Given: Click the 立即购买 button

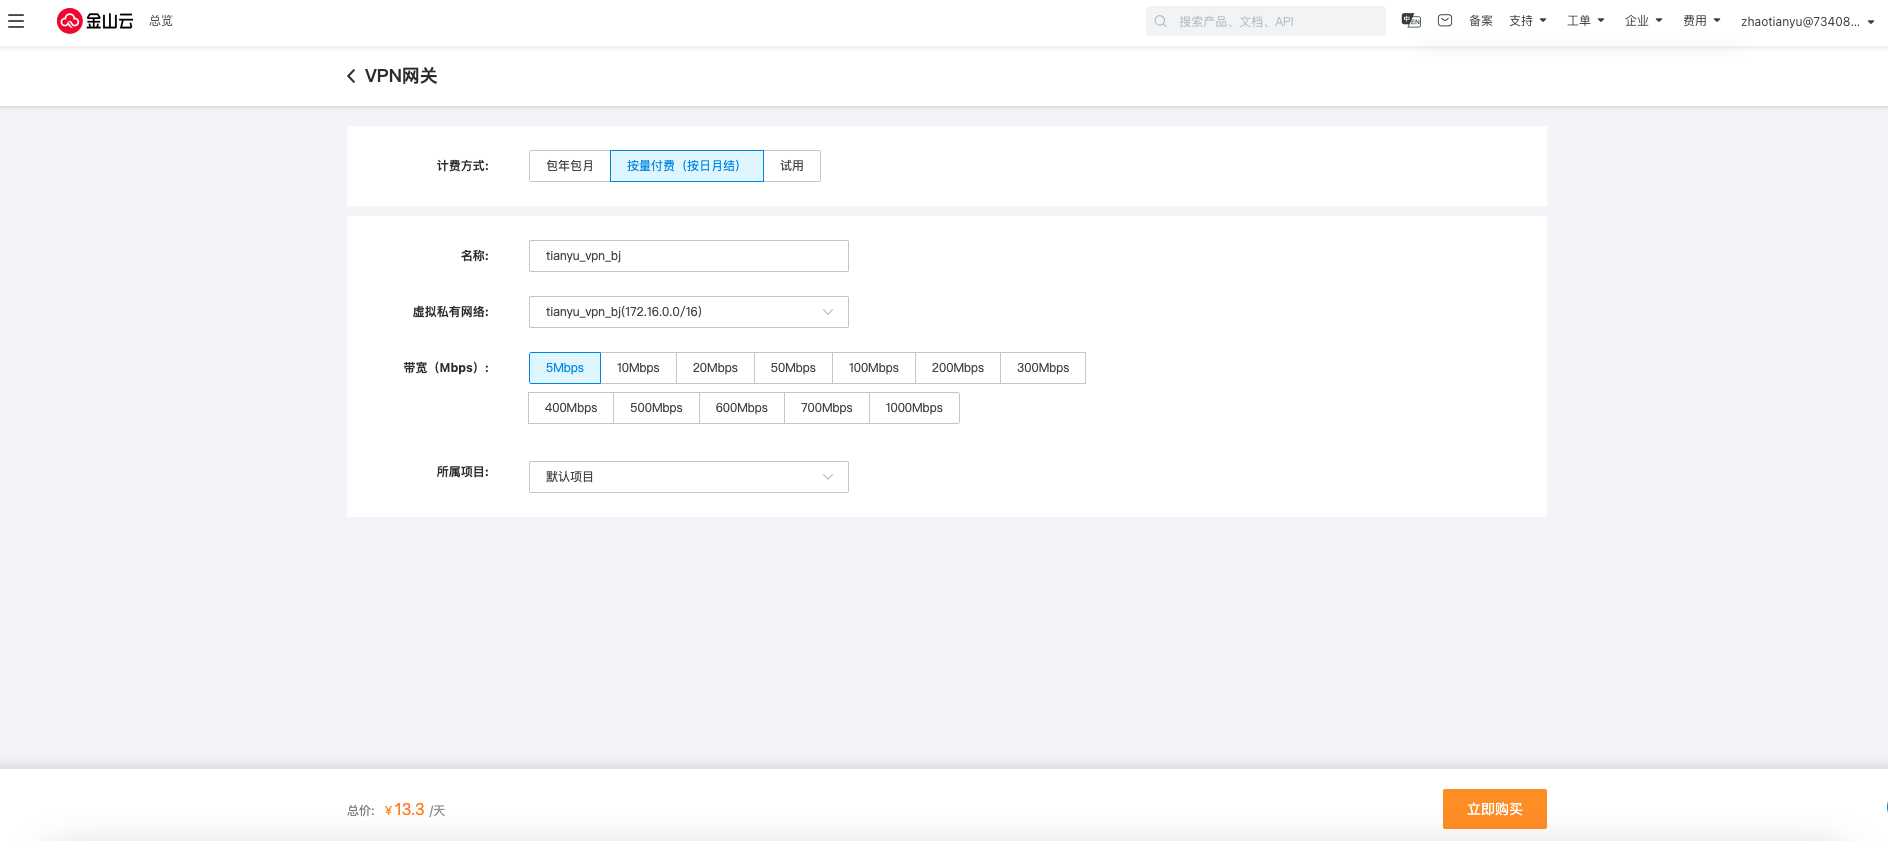Looking at the screenshot, I should (x=1494, y=809).
